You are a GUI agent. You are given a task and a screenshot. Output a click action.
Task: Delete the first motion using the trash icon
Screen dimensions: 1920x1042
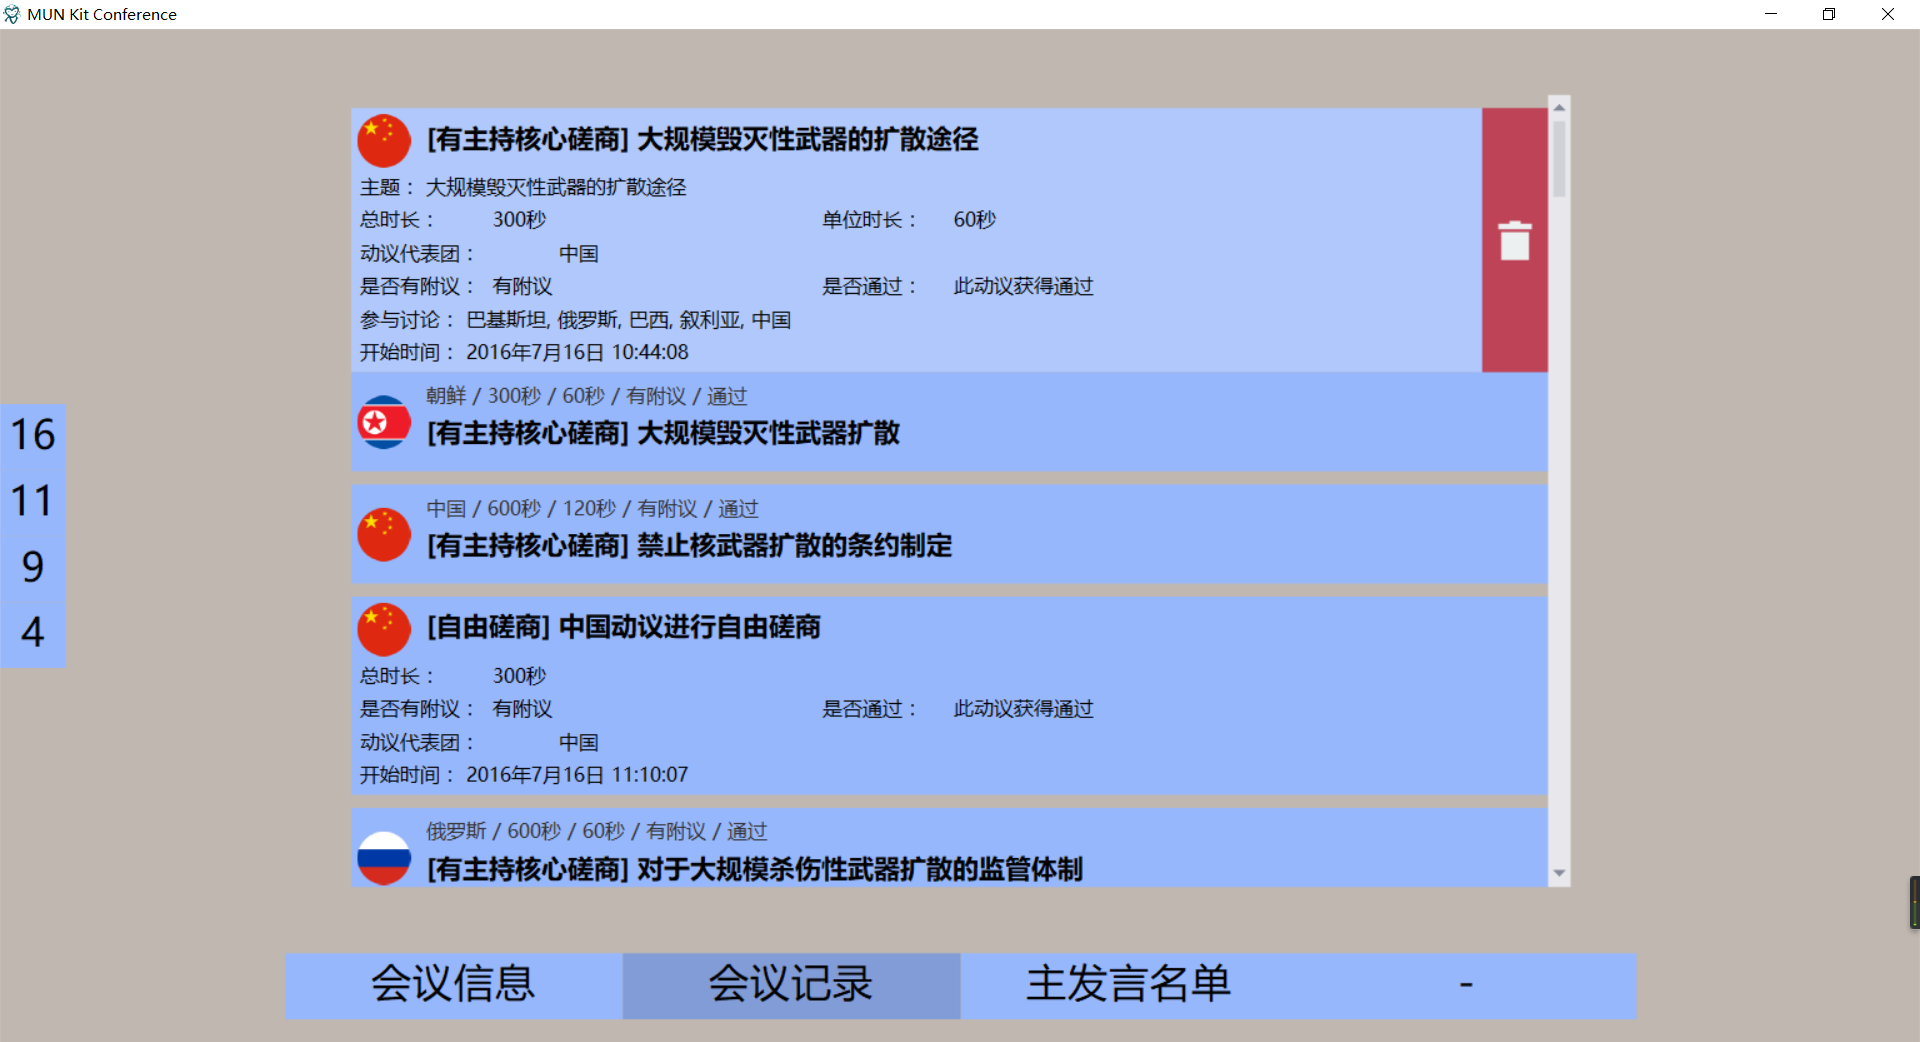tap(1514, 239)
